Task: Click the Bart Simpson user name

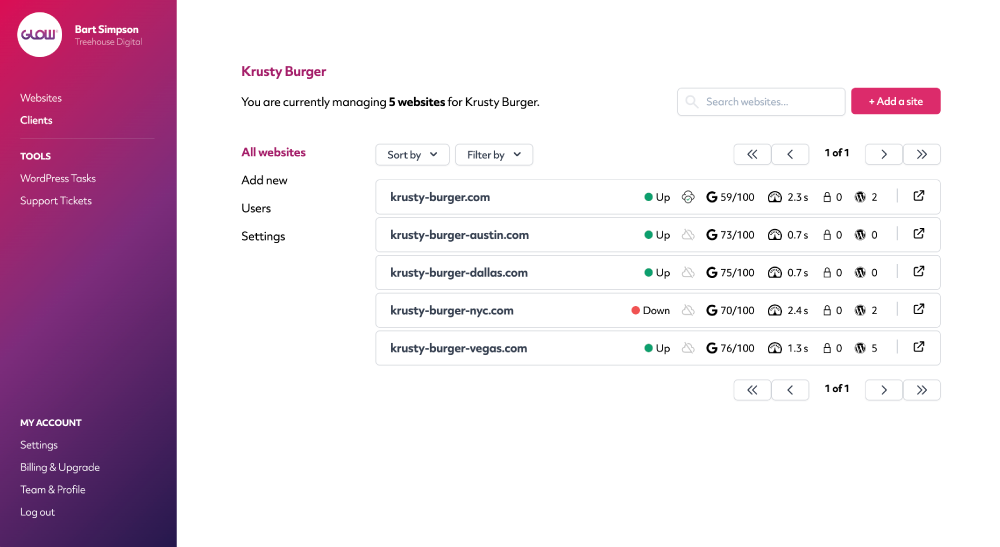Action: click(107, 29)
